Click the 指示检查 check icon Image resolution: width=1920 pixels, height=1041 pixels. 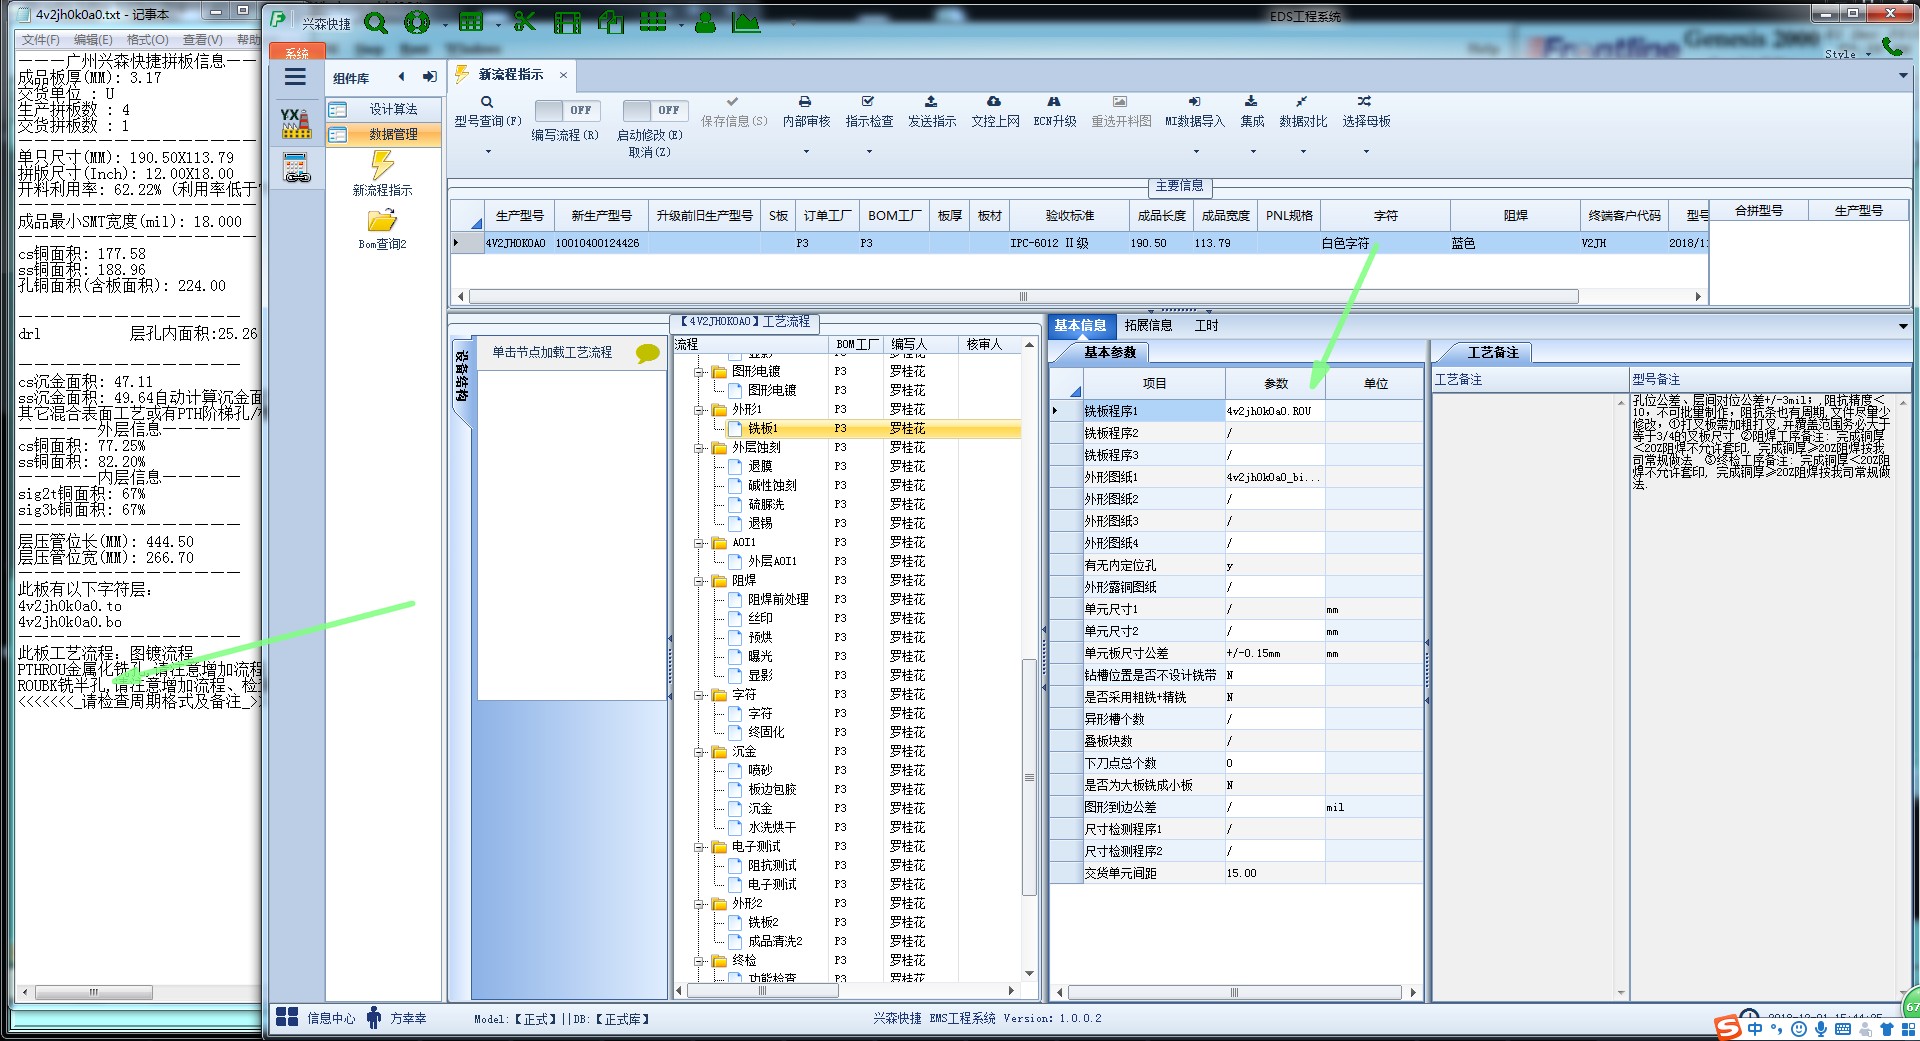(868, 102)
